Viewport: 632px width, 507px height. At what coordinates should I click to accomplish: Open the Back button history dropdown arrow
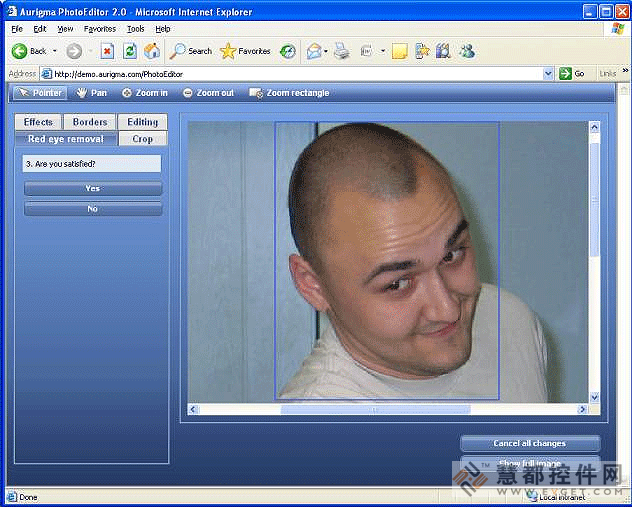pyautogui.click(x=55, y=51)
